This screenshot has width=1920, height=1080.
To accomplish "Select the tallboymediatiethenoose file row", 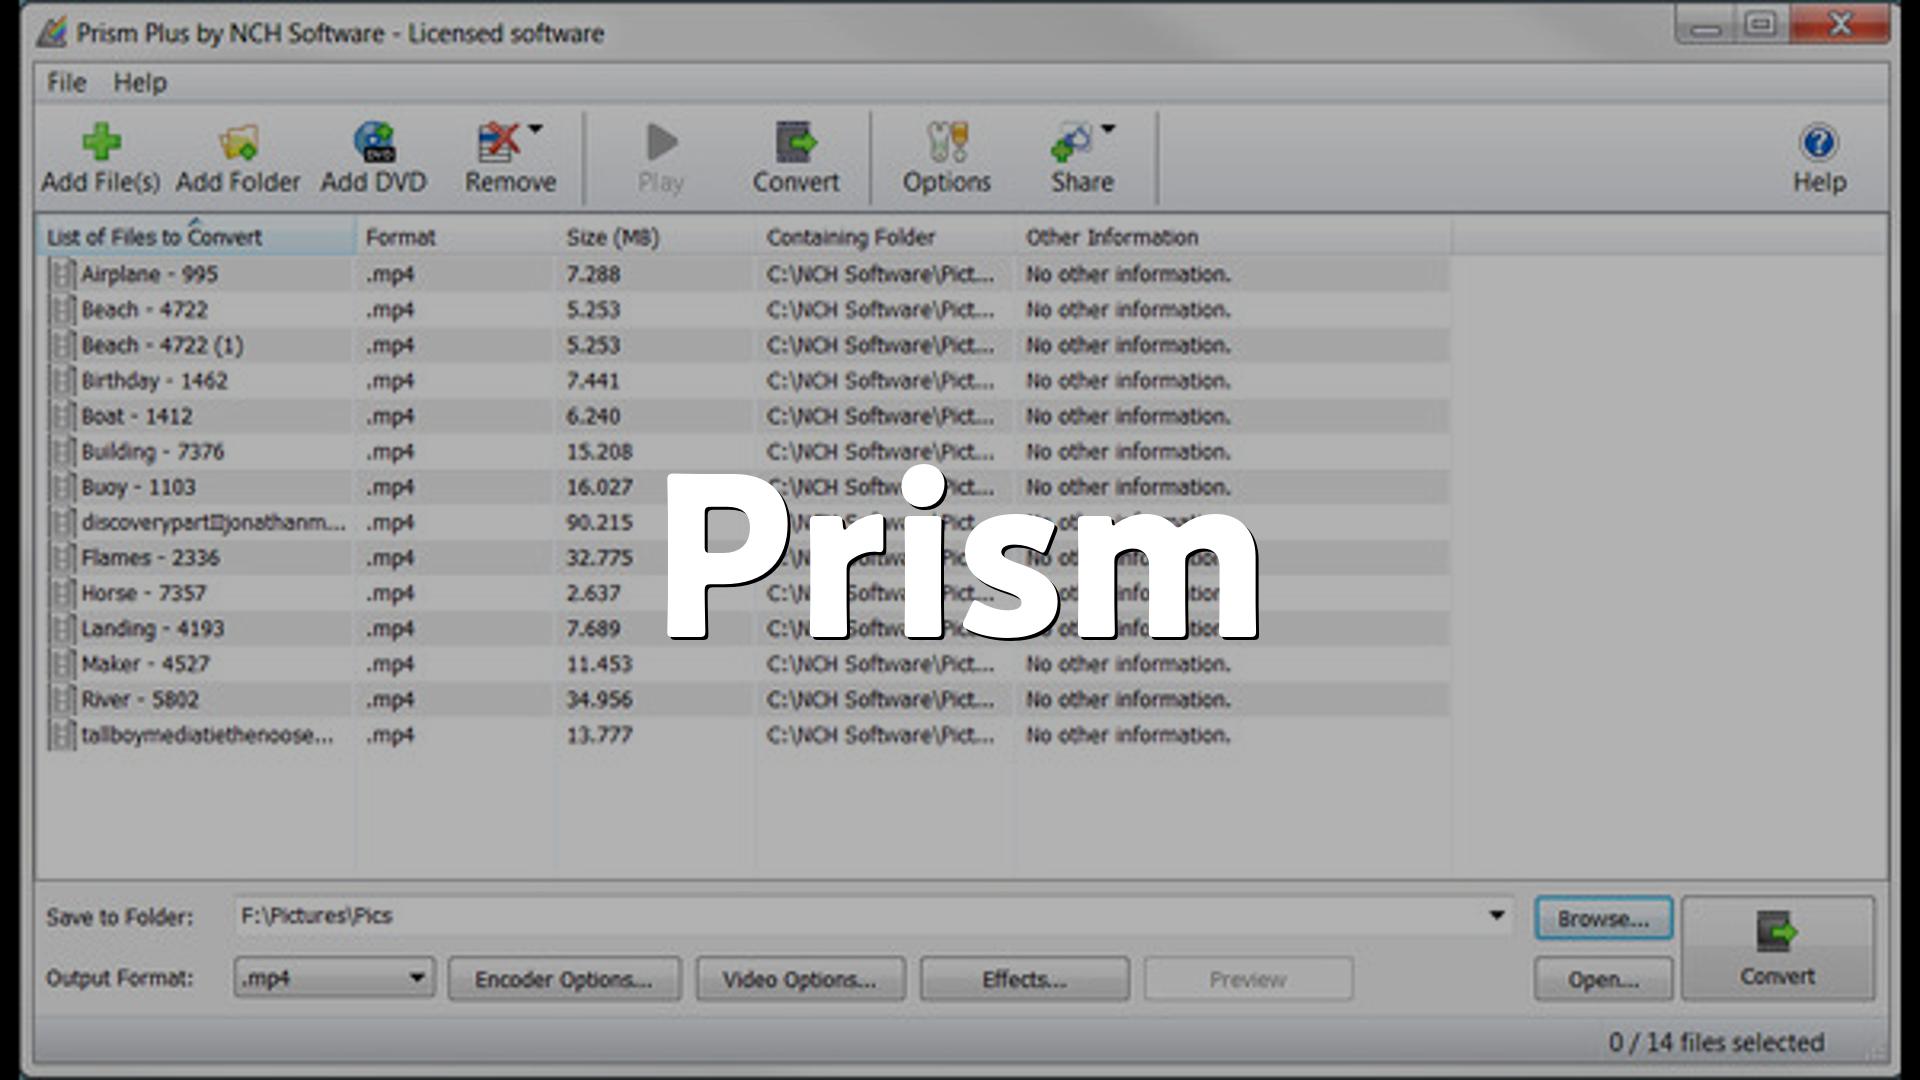I will click(x=744, y=735).
